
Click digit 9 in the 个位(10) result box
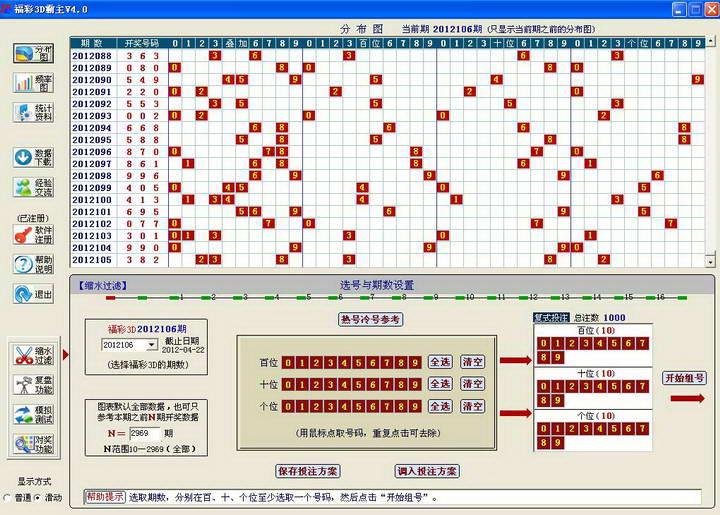[557, 442]
